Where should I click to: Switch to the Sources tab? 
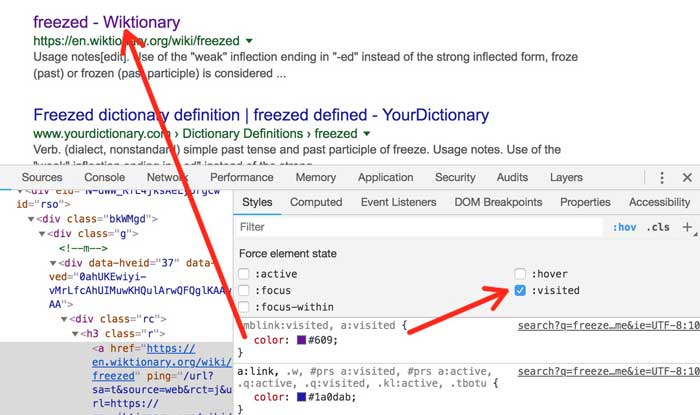42,177
